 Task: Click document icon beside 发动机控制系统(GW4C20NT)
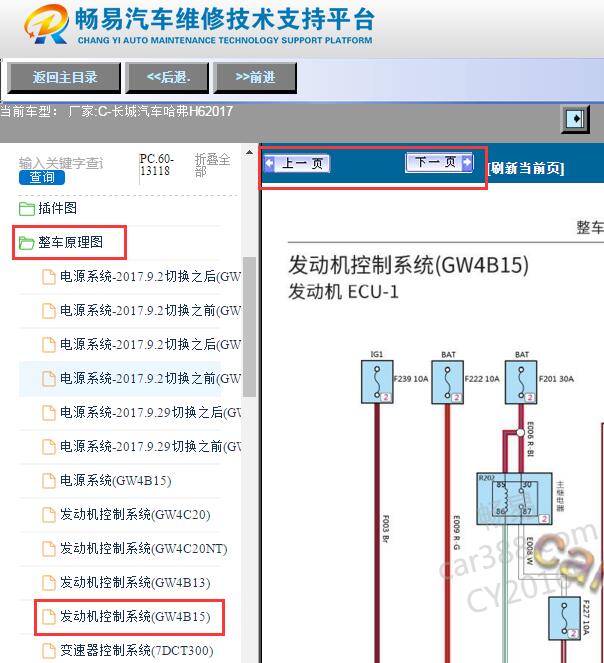pyautogui.click(x=49, y=549)
